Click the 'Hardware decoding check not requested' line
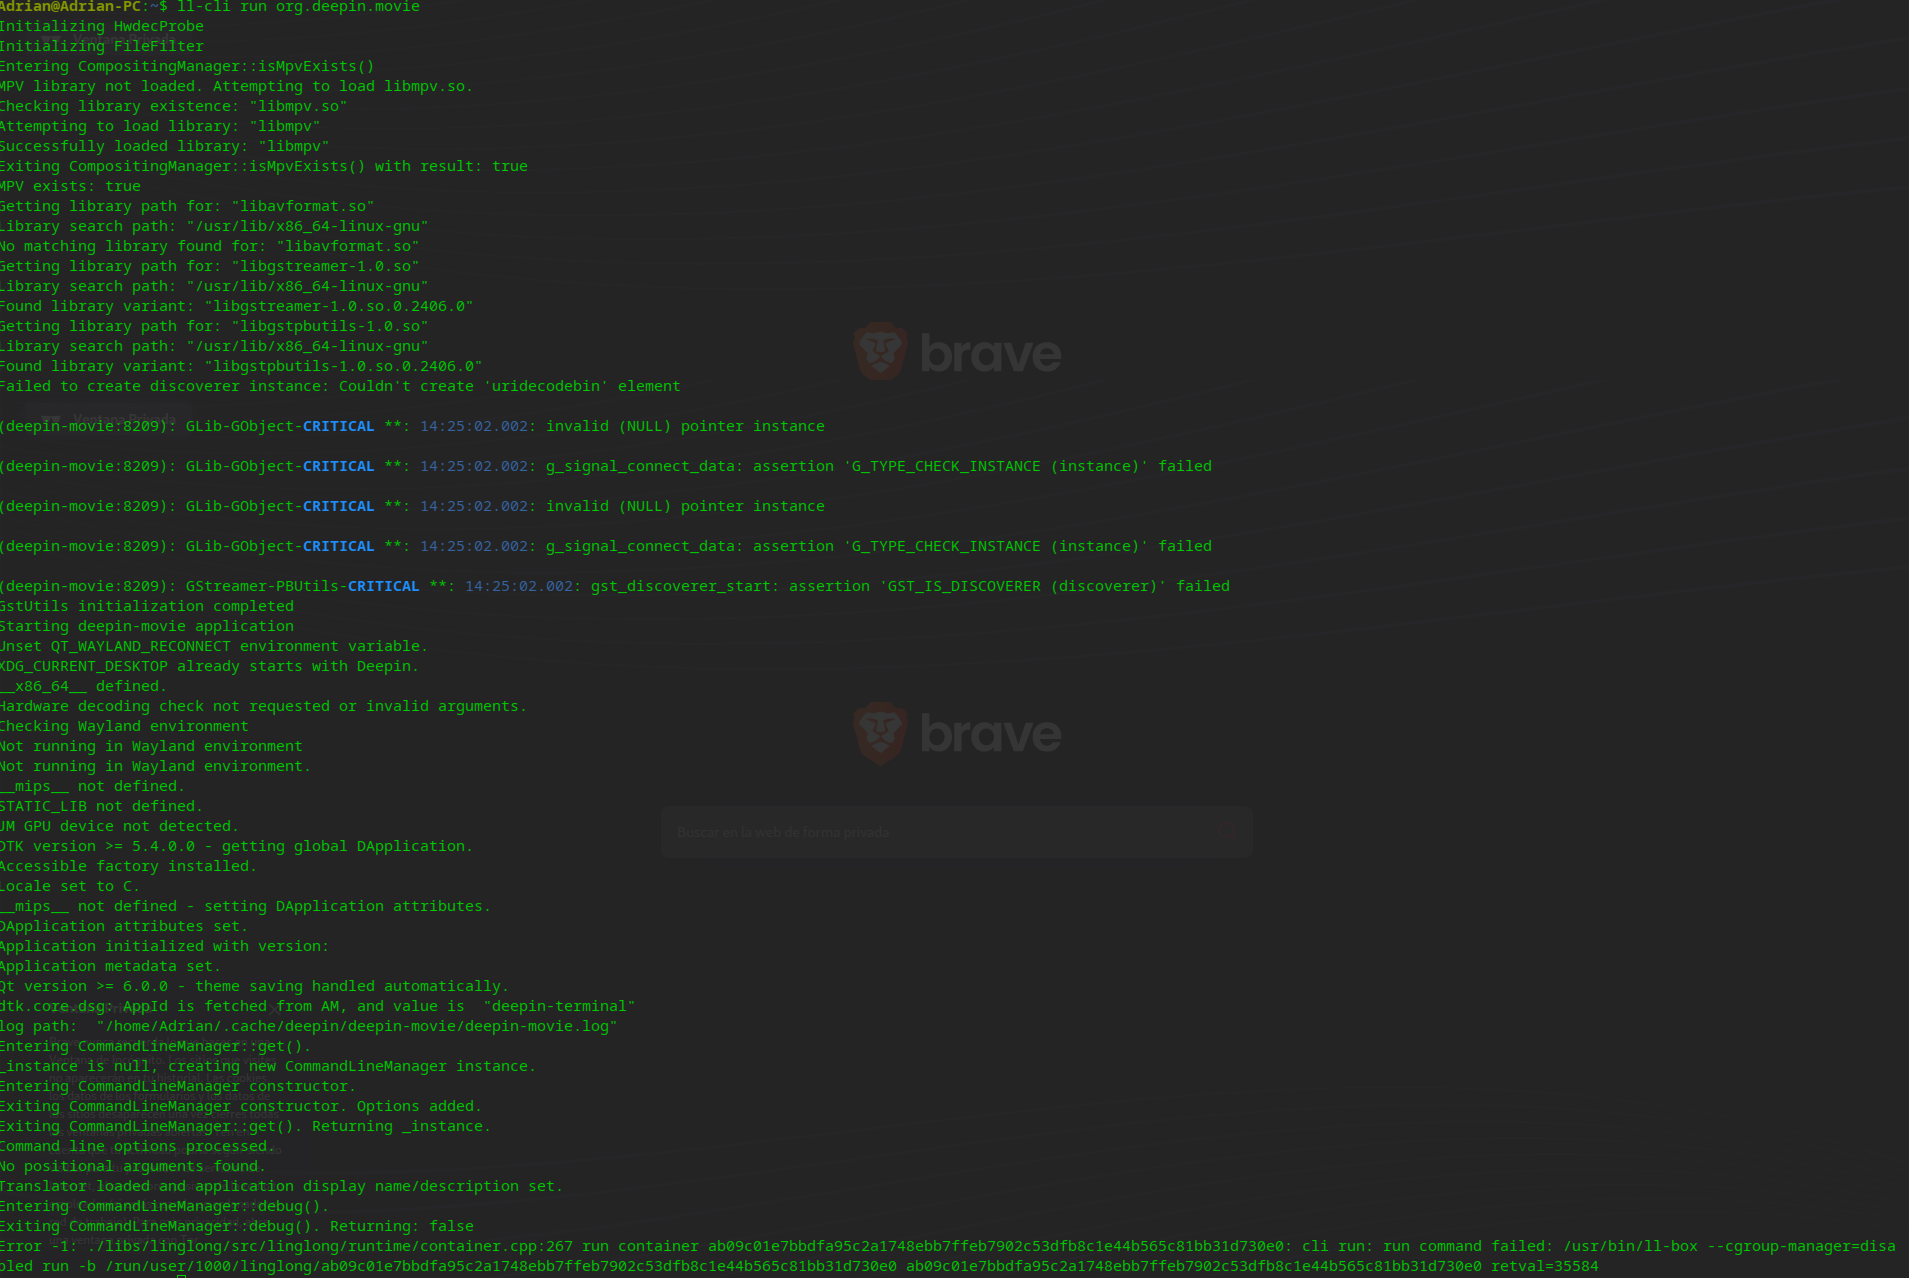The width and height of the screenshot is (1909, 1278). coord(263,706)
